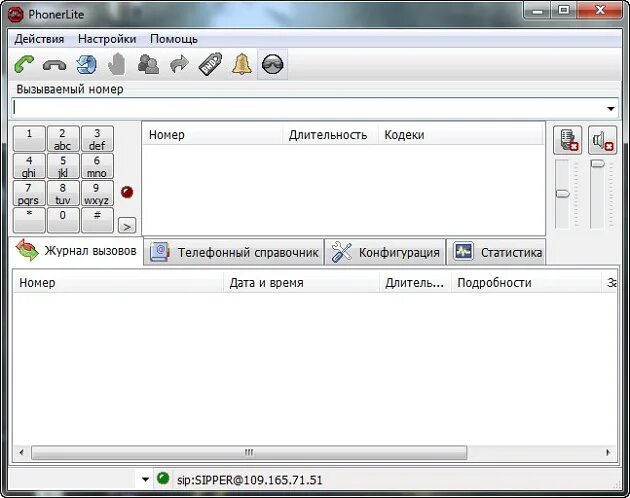Click dial pad key 2 abc
The height and width of the screenshot is (498, 630).
click(63, 139)
